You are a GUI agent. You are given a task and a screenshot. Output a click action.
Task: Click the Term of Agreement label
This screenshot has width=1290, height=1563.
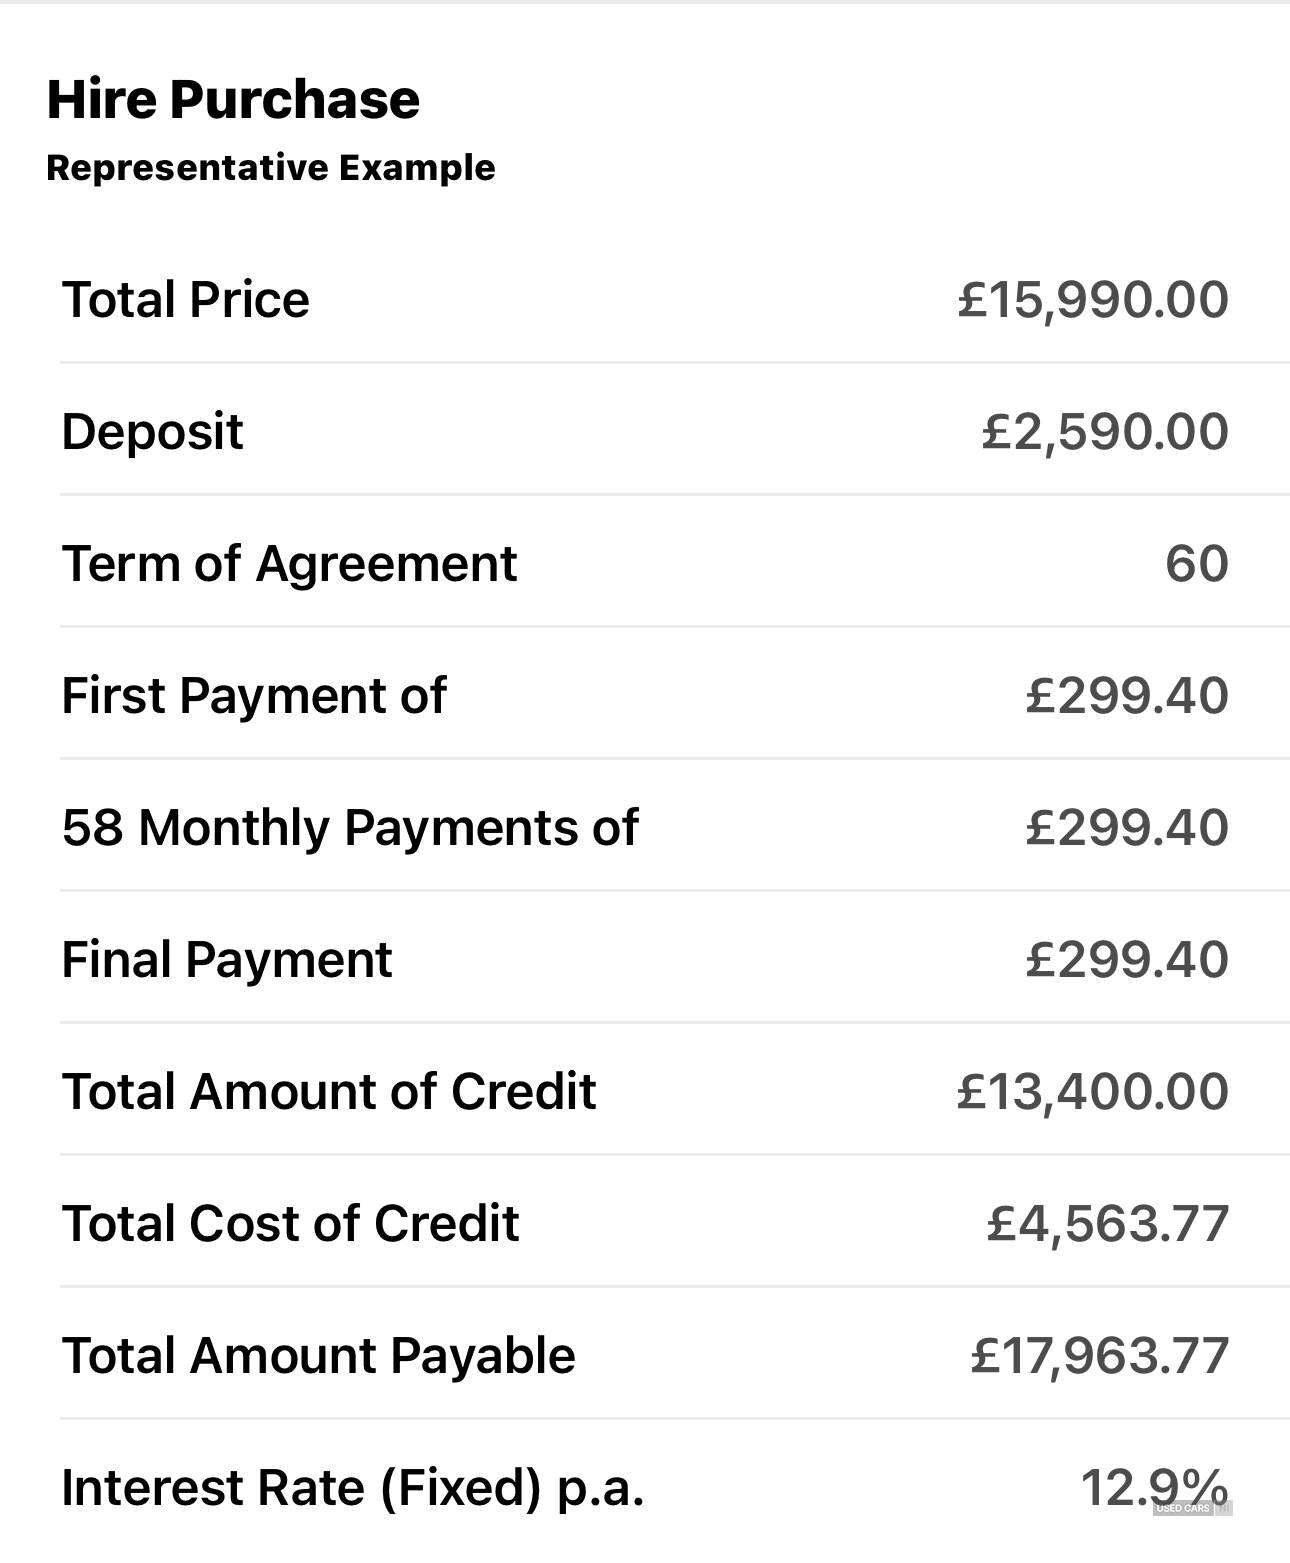click(x=289, y=564)
